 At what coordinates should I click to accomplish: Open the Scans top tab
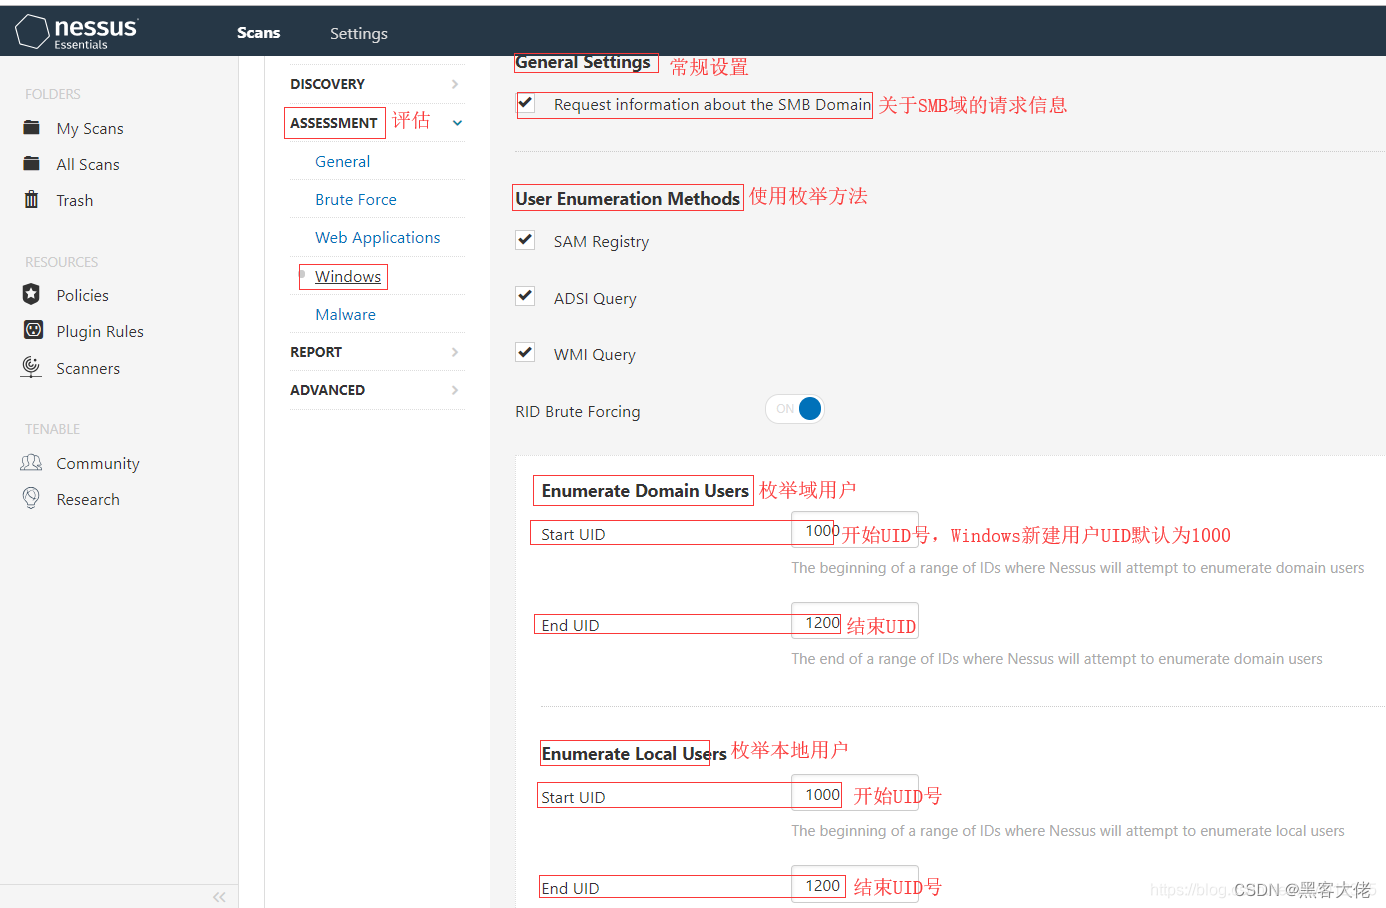(x=258, y=33)
